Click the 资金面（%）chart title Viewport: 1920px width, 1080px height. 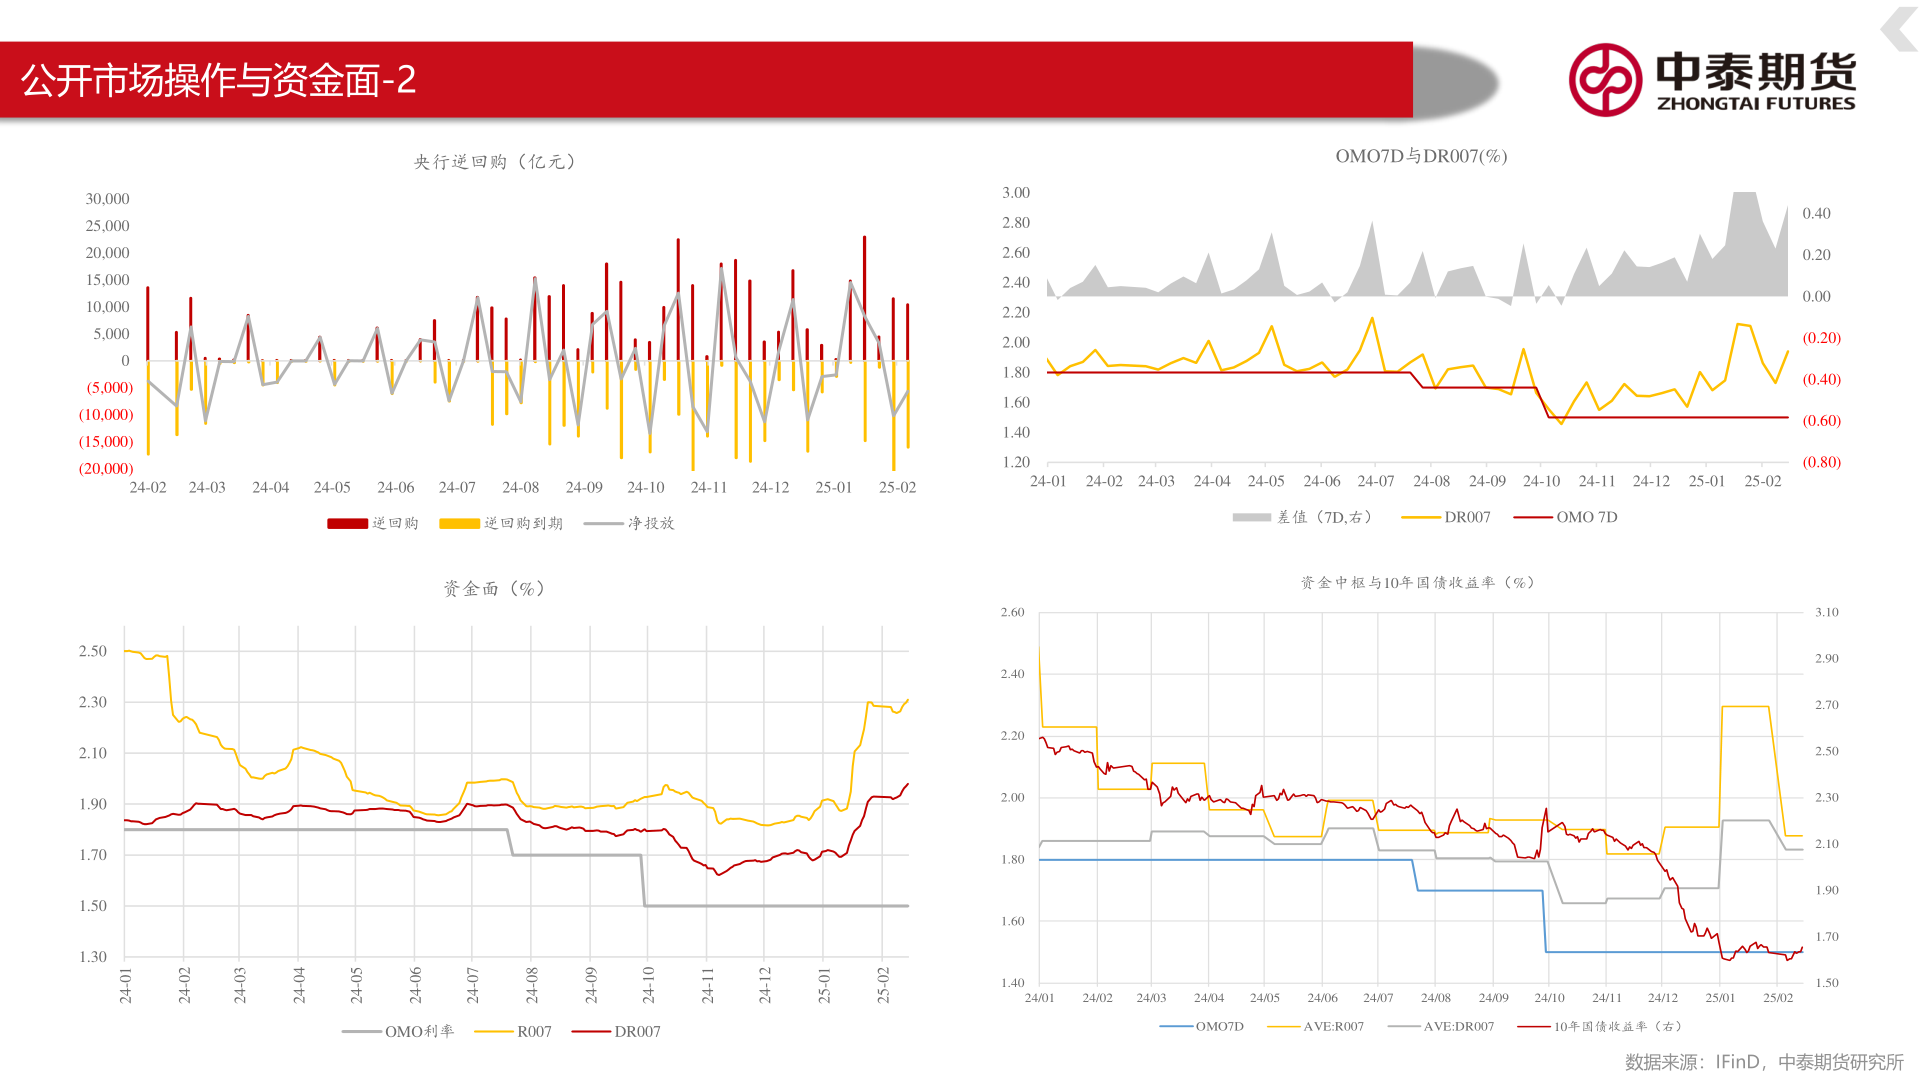tap(495, 588)
